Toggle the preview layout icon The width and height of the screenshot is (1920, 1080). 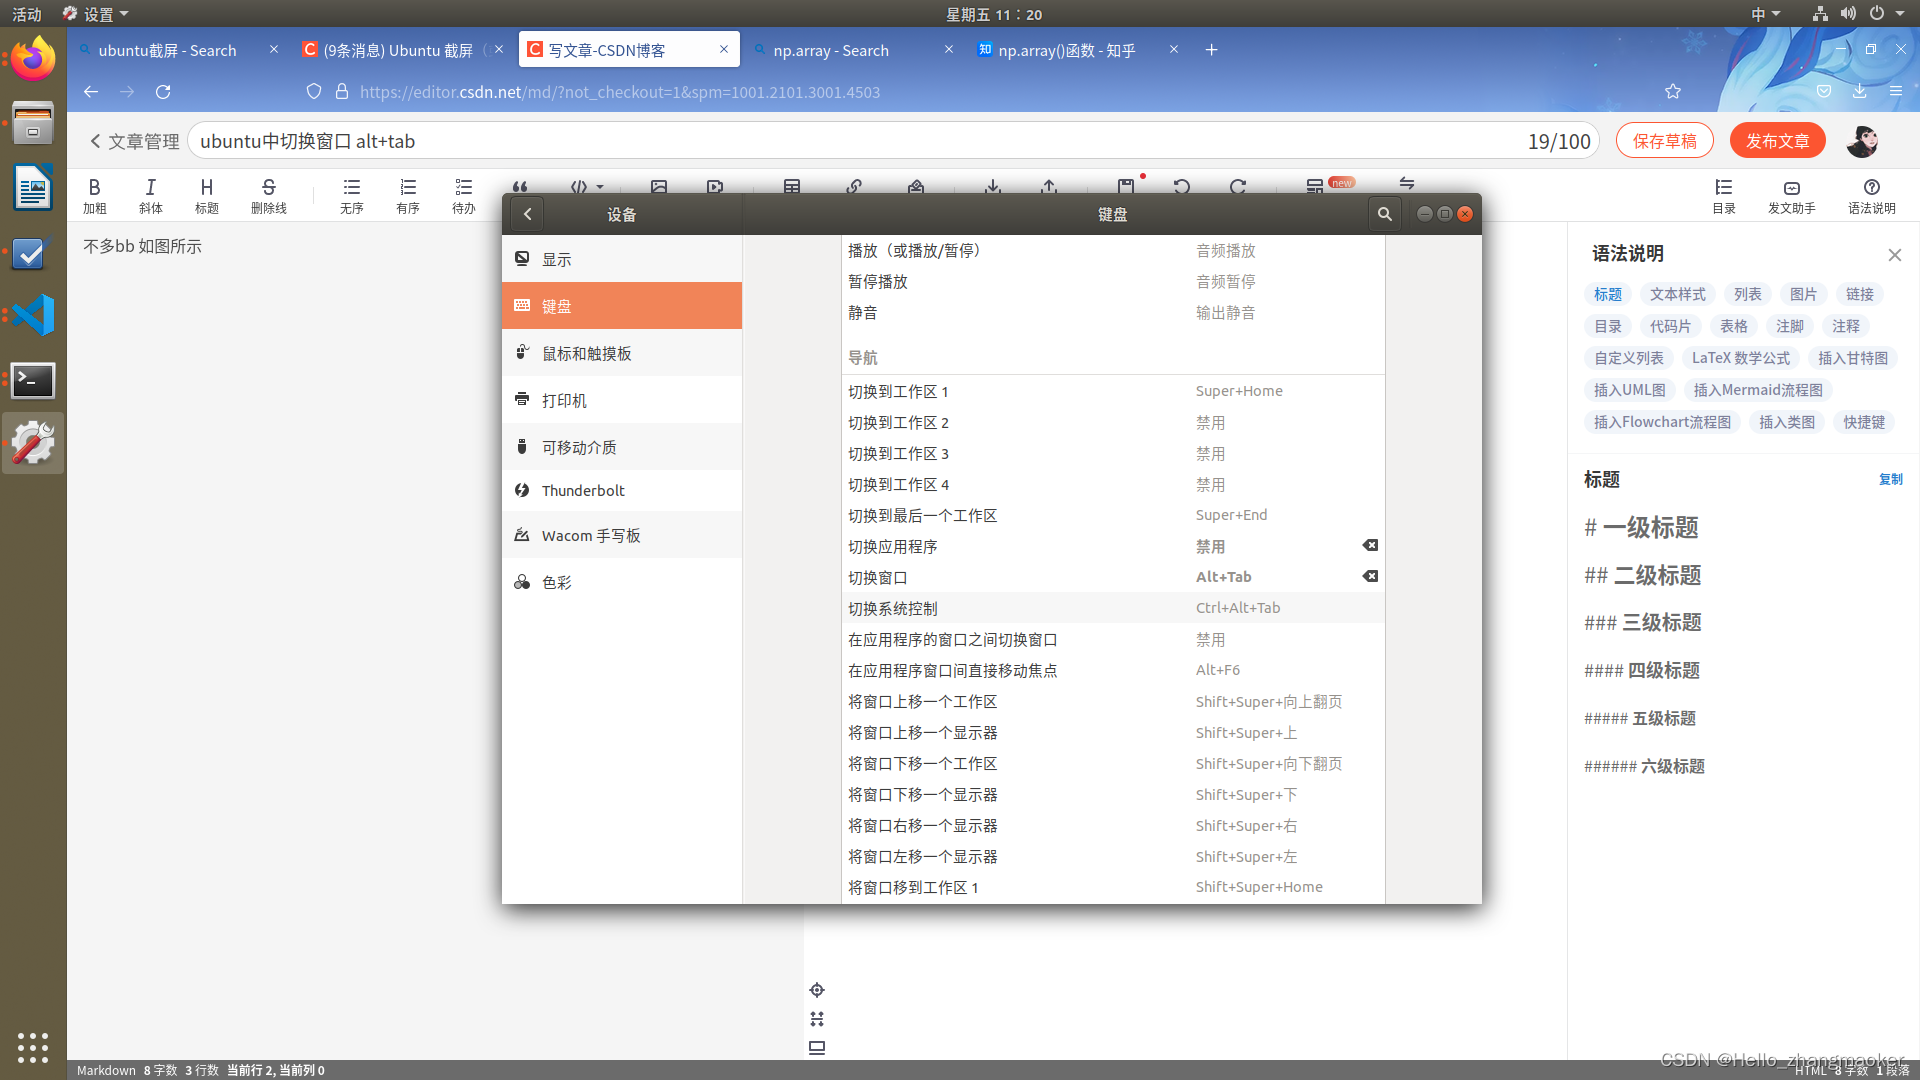coord(817,1048)
